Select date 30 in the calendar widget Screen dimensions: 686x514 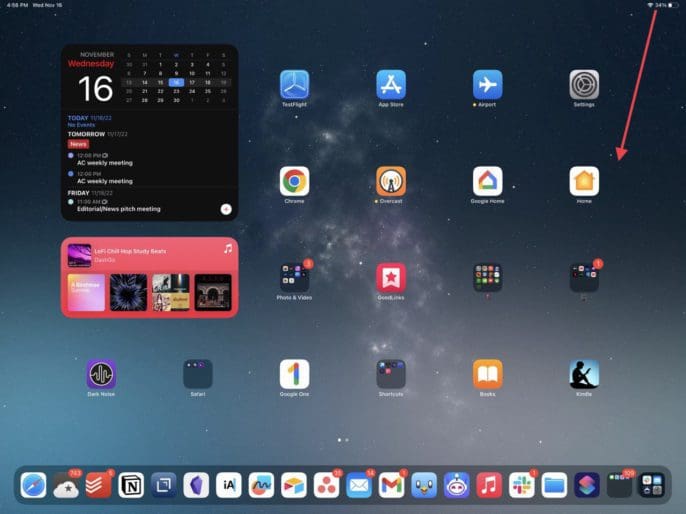click(176, 100)
